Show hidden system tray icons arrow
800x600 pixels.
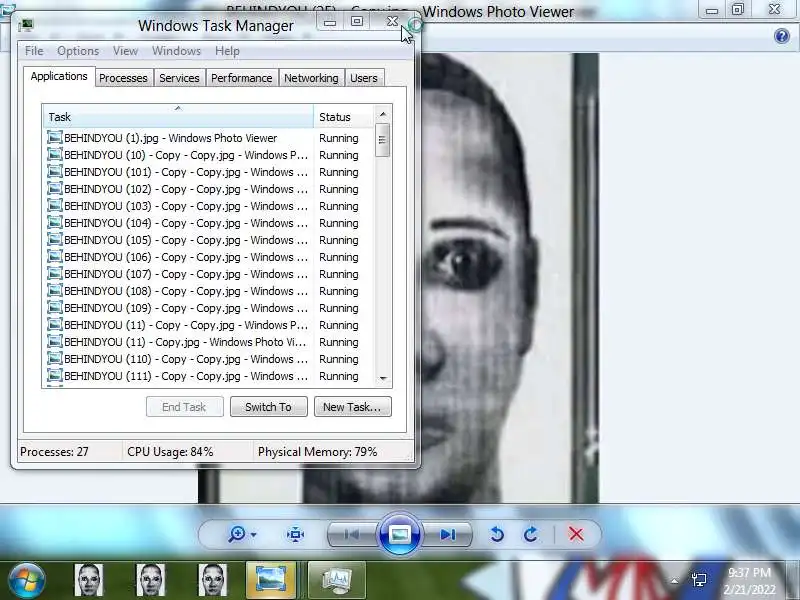coord(674,581)
